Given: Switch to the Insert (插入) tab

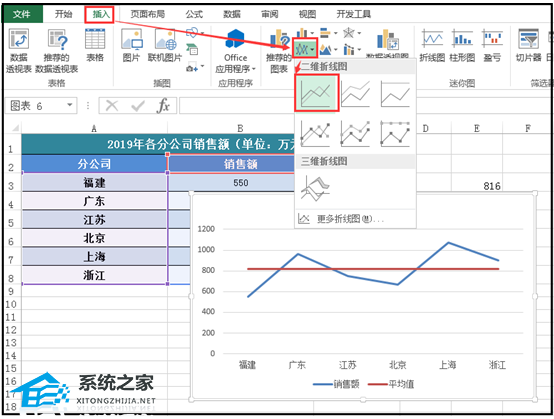Looking at the screenshot, I should pyautogui.click(x=100, y=14).
